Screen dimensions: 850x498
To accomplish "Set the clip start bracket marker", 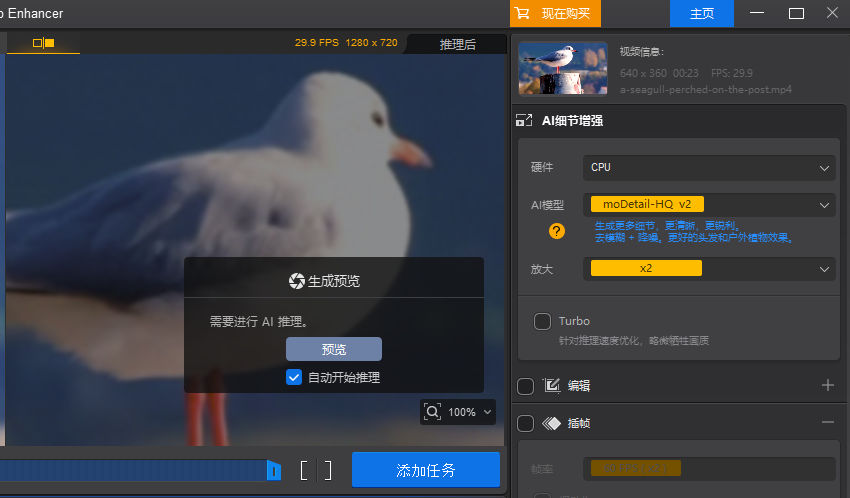I will click(304, 470).
